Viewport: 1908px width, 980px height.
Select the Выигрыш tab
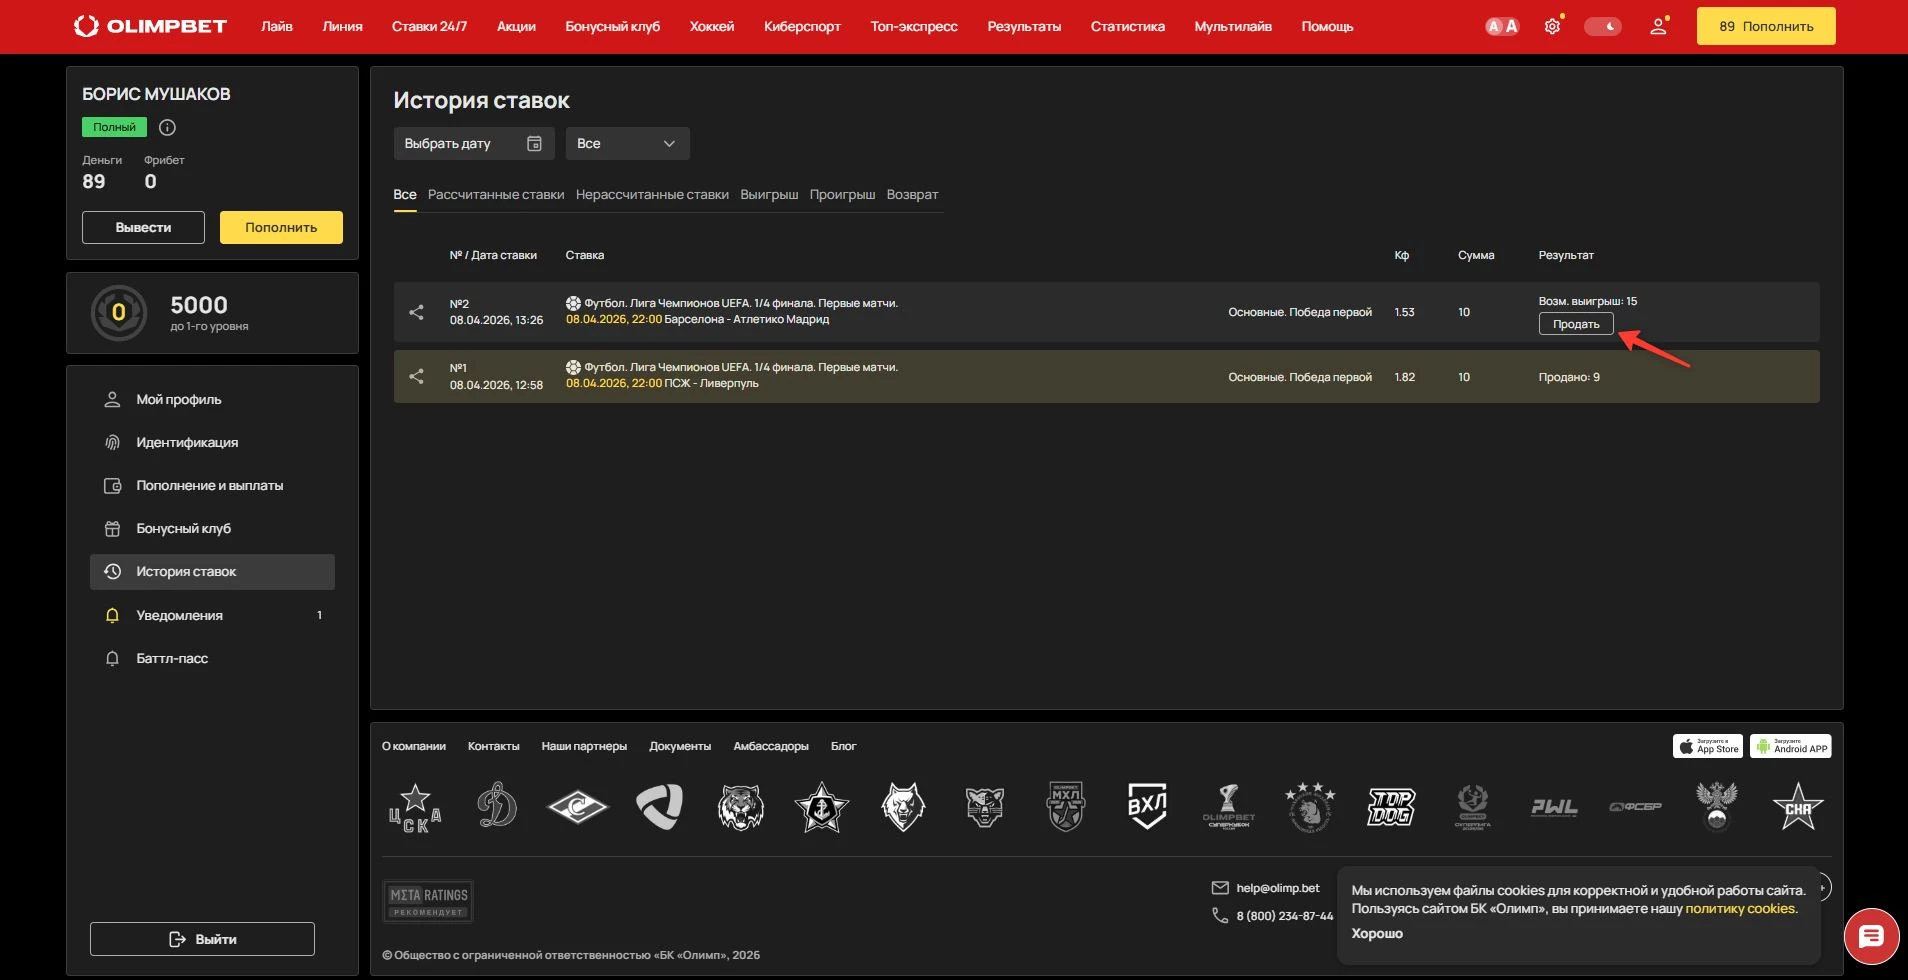(769, 195)
